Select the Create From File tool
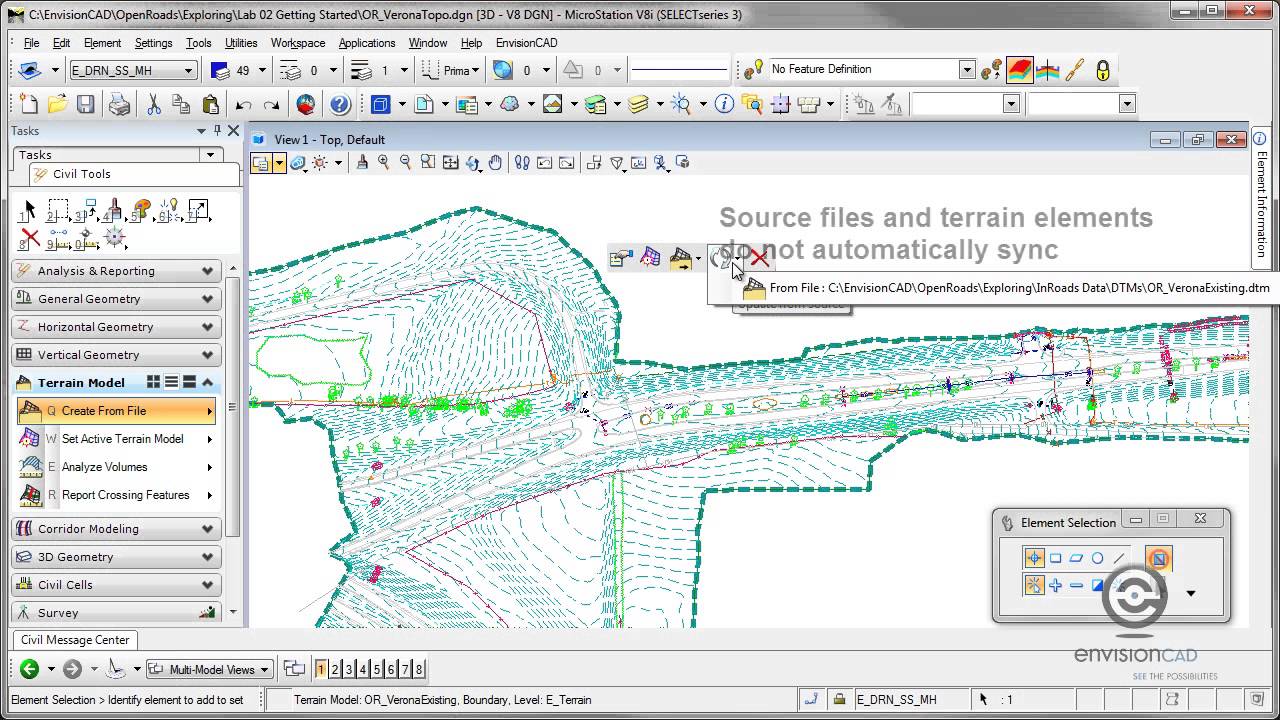 [x=116, y=411]
